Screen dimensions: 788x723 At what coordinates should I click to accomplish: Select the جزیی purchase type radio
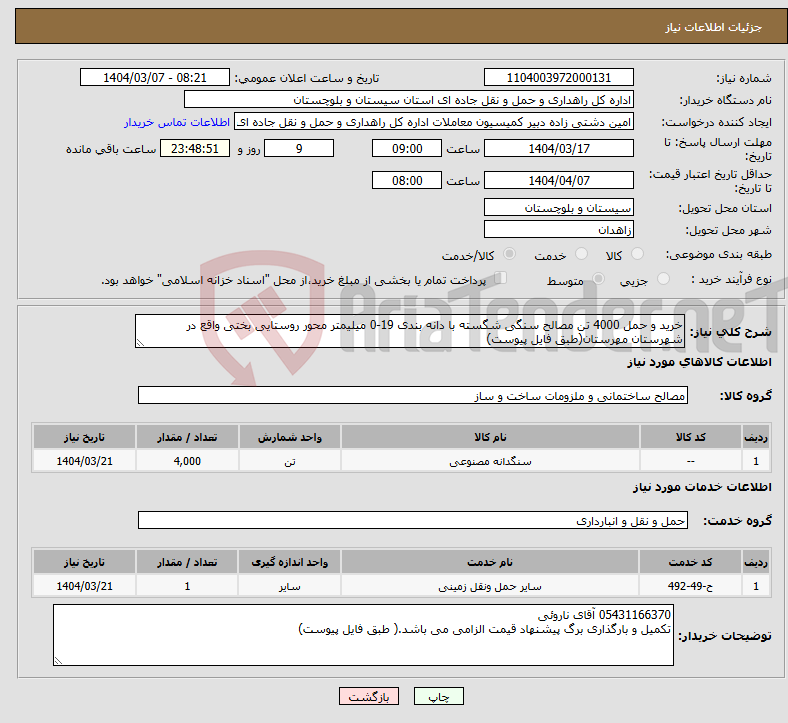tap(663, 279)
